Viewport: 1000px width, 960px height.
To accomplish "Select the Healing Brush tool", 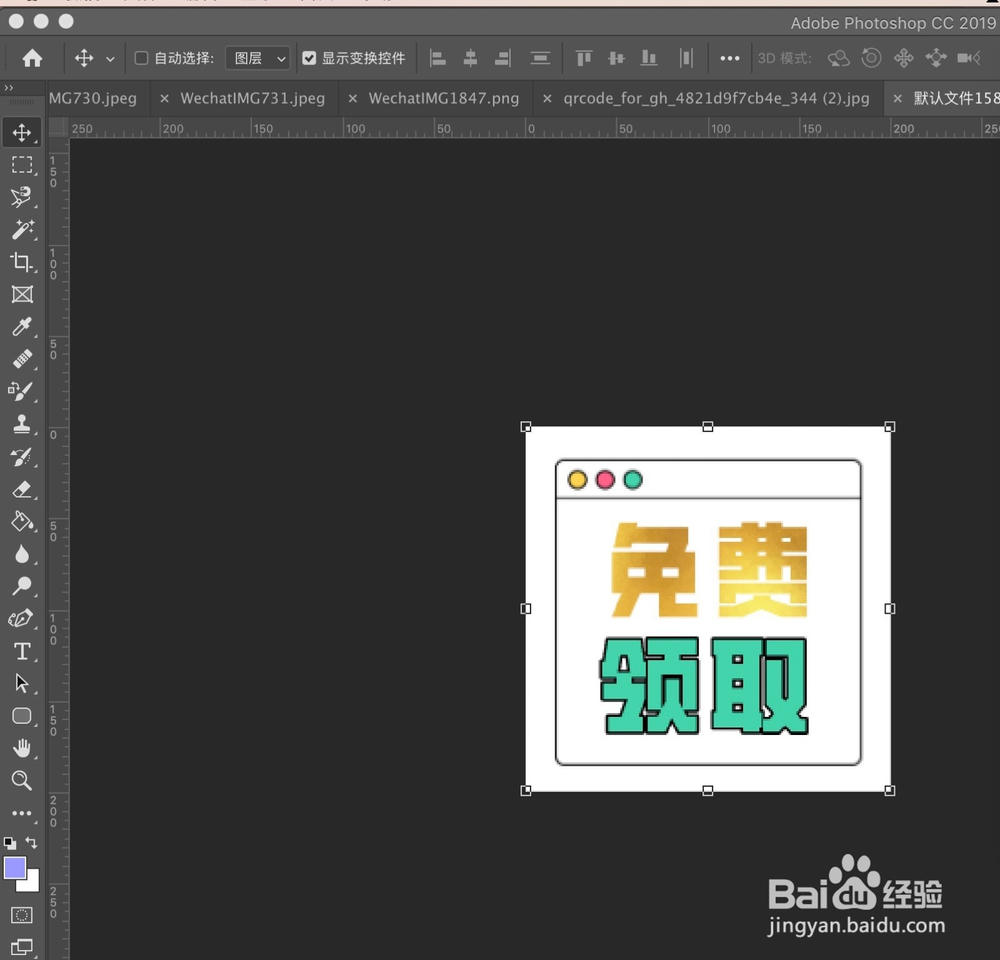I will pos(22,359).
